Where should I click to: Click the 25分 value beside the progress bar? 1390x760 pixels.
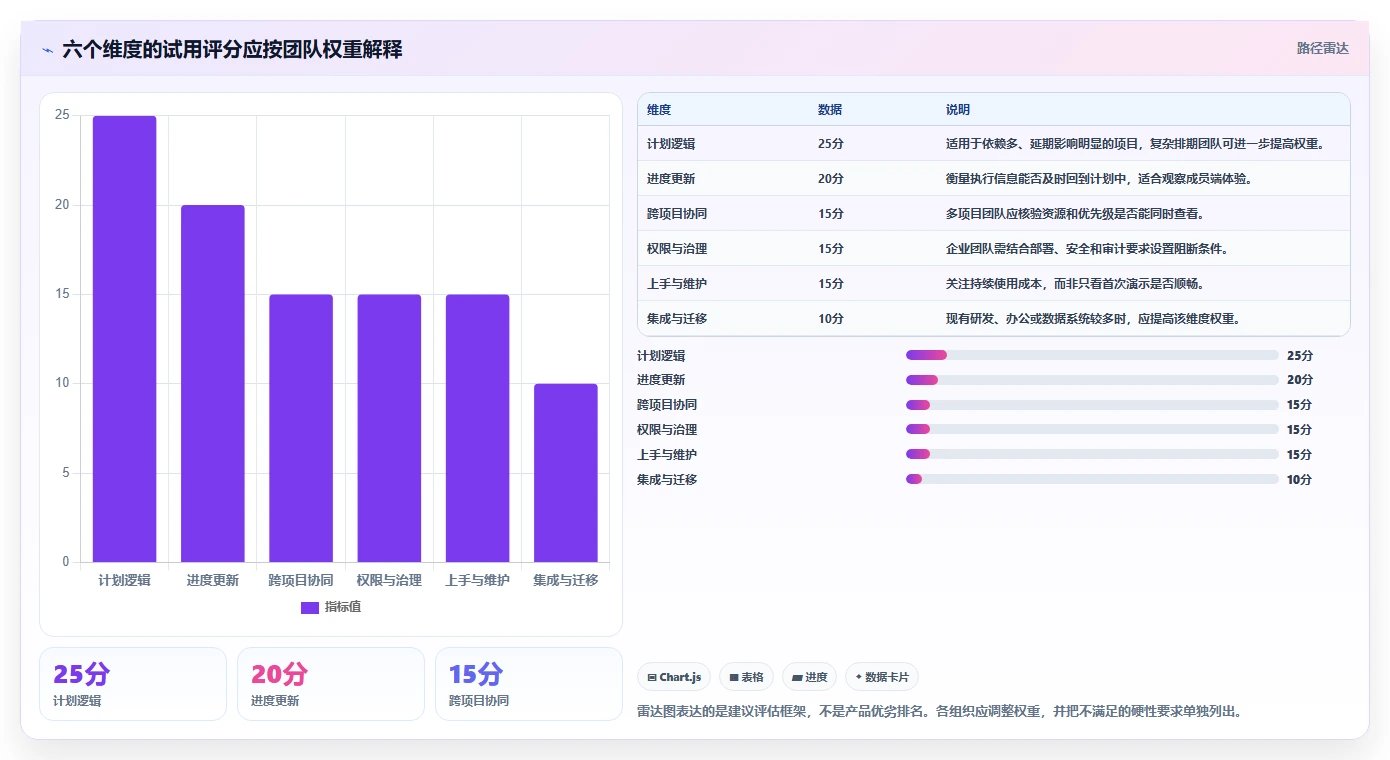[x=1300, y=356]
